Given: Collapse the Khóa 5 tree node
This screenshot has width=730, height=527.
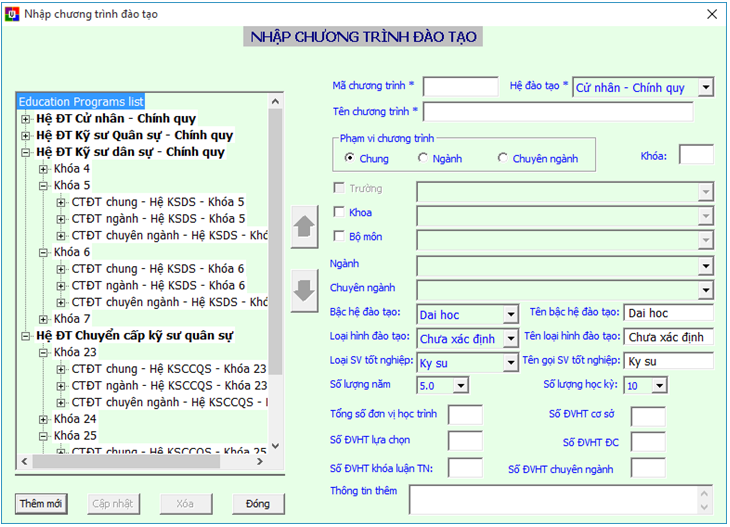Looking at the screenshot, I should pyautogui.click(x=43, y=185).
